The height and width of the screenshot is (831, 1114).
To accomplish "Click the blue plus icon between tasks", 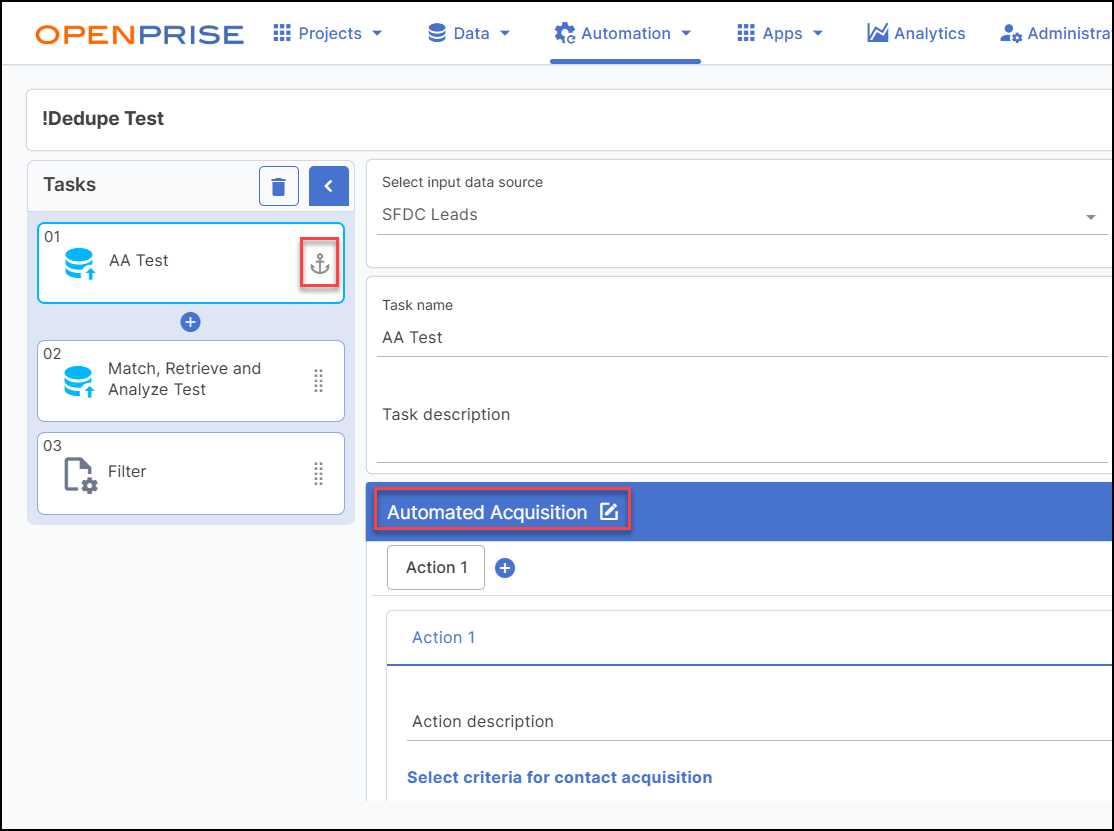I will coord(190,322).
